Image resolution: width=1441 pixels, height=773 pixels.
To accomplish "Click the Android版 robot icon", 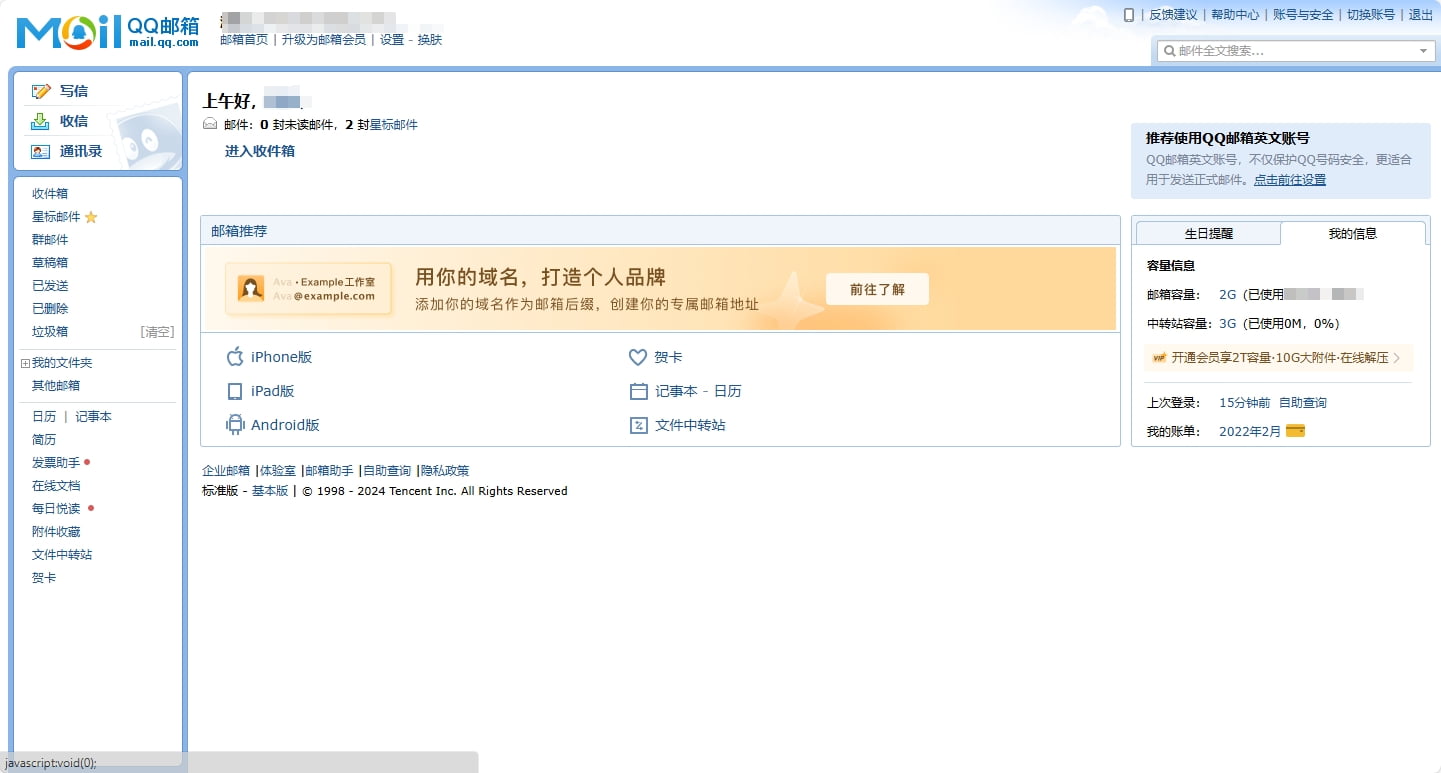I will pyautogui.click(x=235, y=425).
